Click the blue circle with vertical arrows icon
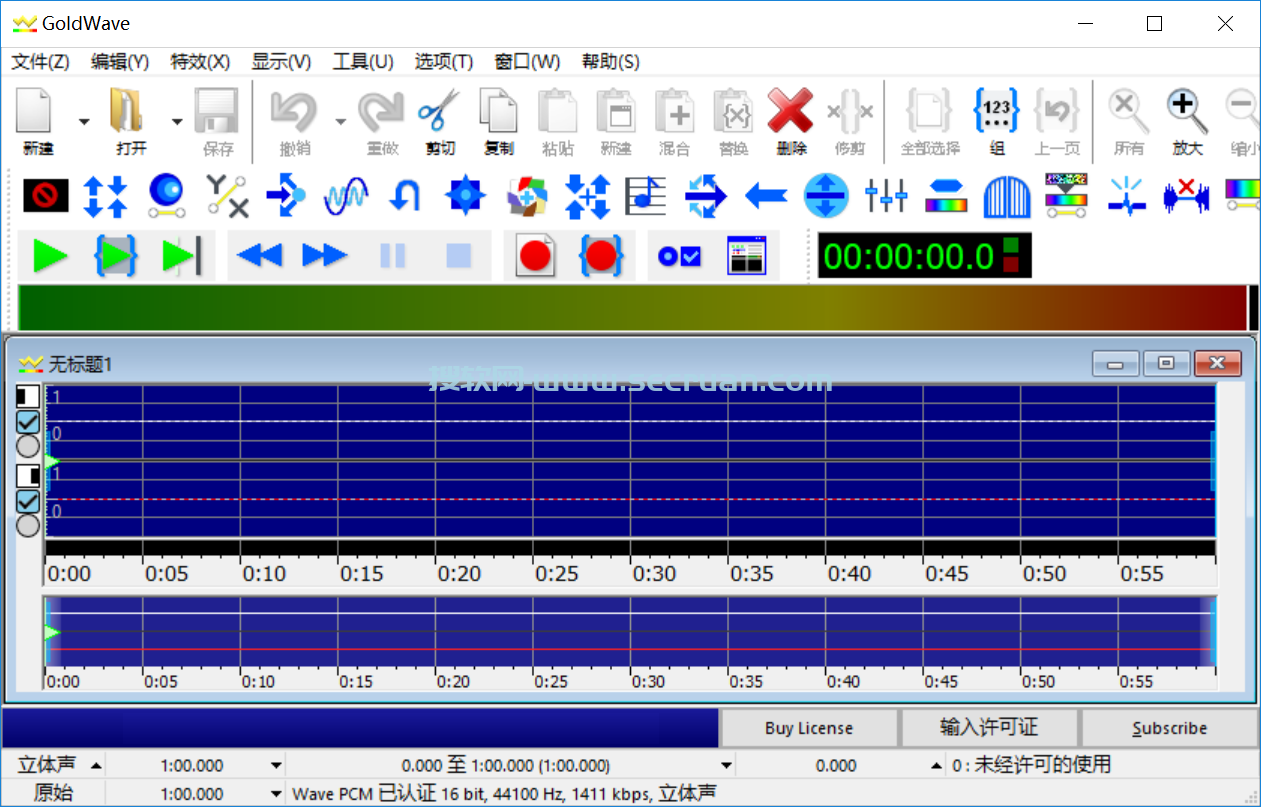The height and width of the screenshot is (807, 1261). [826, 195]
